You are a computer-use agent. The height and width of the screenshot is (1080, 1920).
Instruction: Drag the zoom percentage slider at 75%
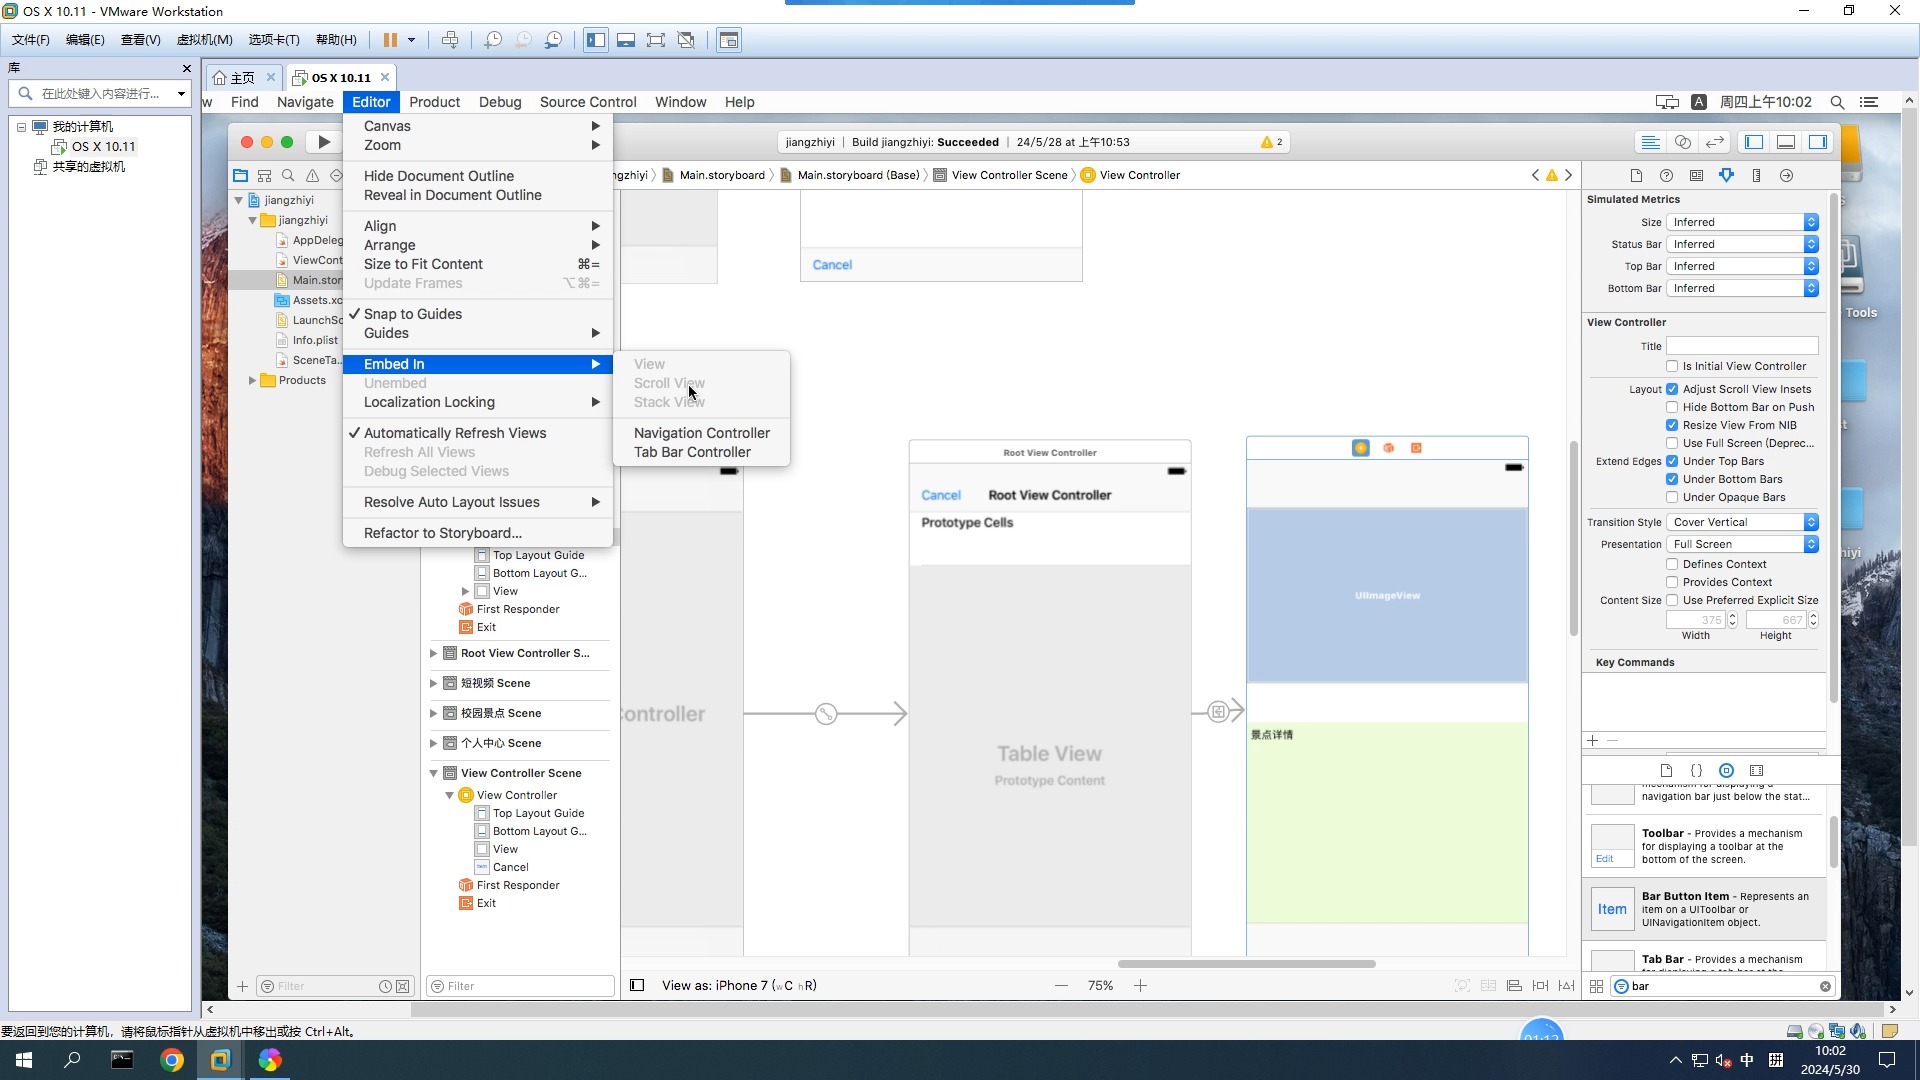tap(1100, 985)
